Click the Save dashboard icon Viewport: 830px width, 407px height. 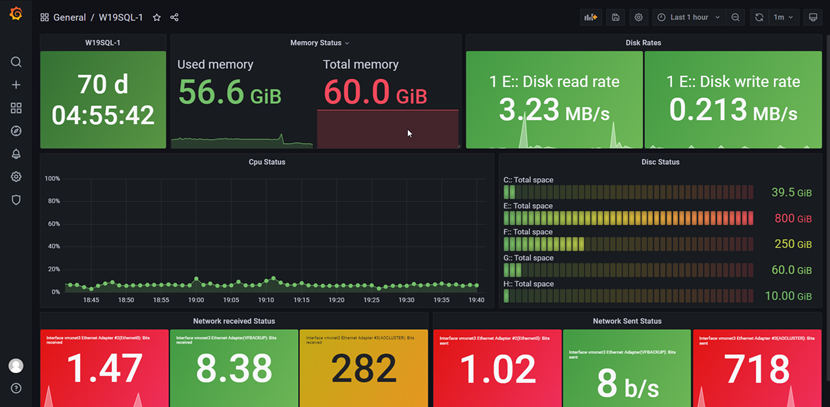tap(615, 17)
